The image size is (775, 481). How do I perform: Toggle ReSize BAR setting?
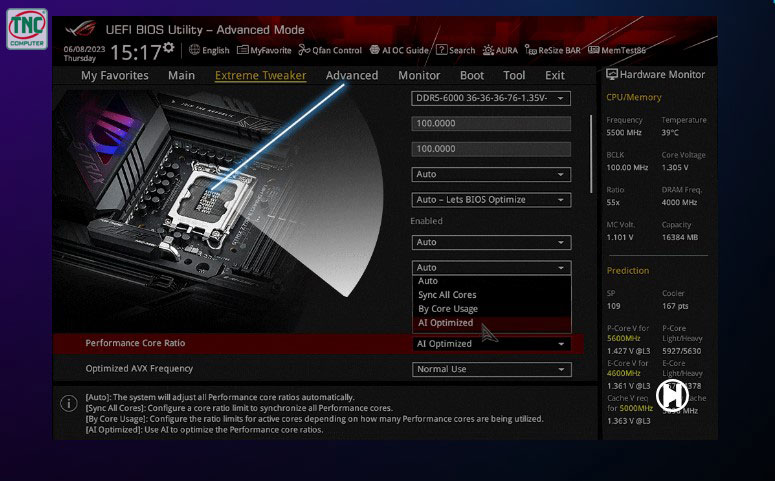[x=559, y=50]
